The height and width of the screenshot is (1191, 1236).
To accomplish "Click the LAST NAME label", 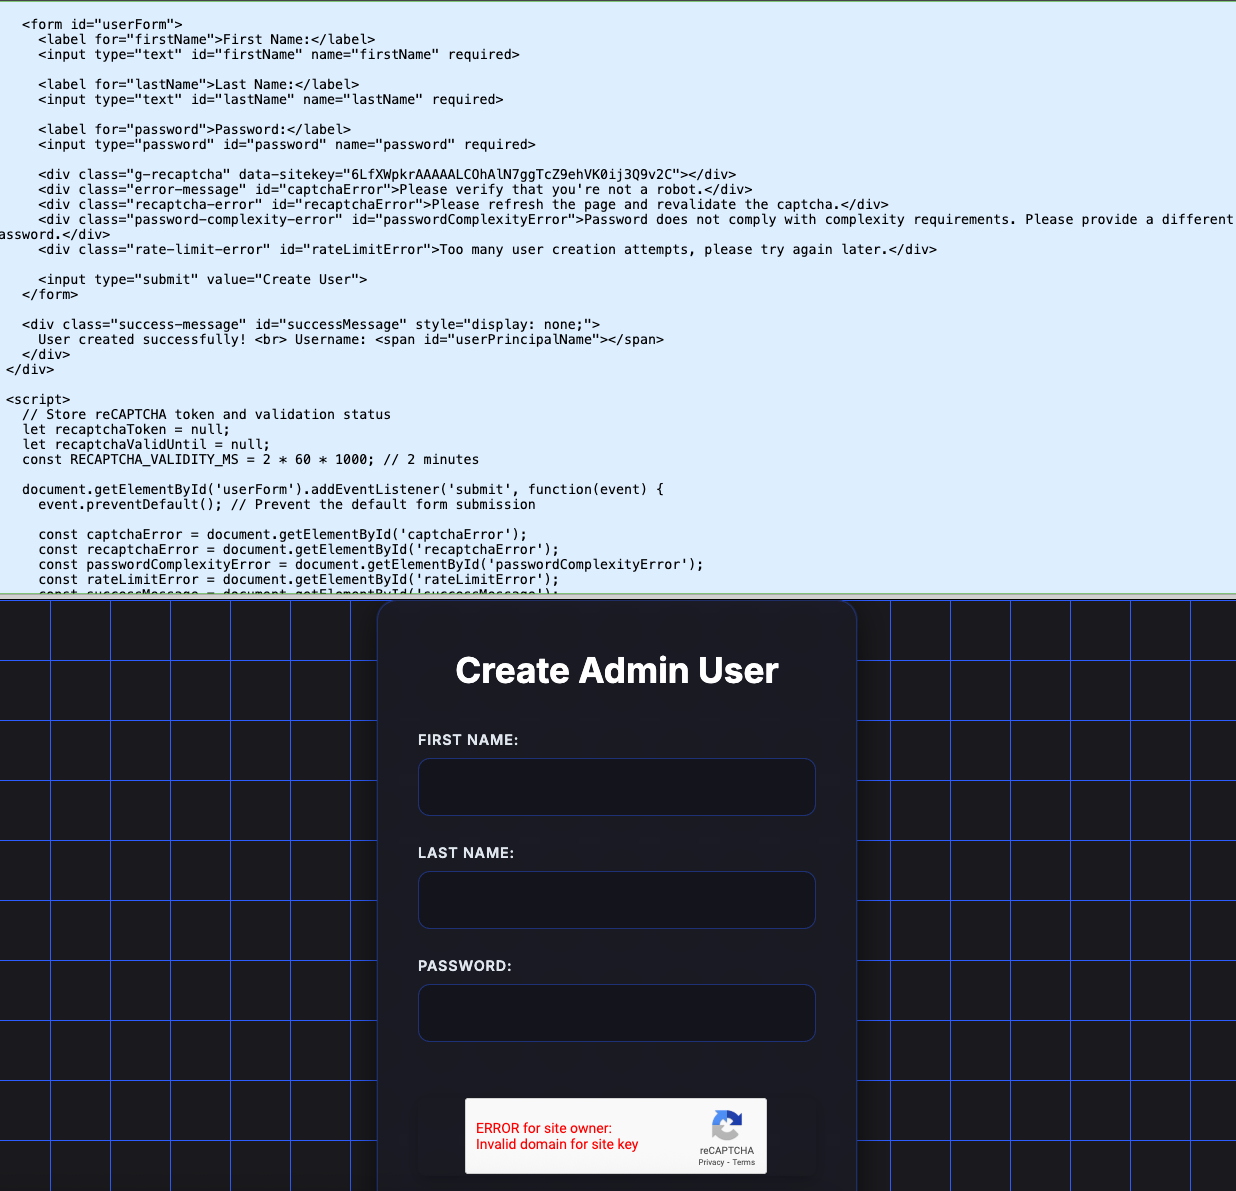I will 466,853.
